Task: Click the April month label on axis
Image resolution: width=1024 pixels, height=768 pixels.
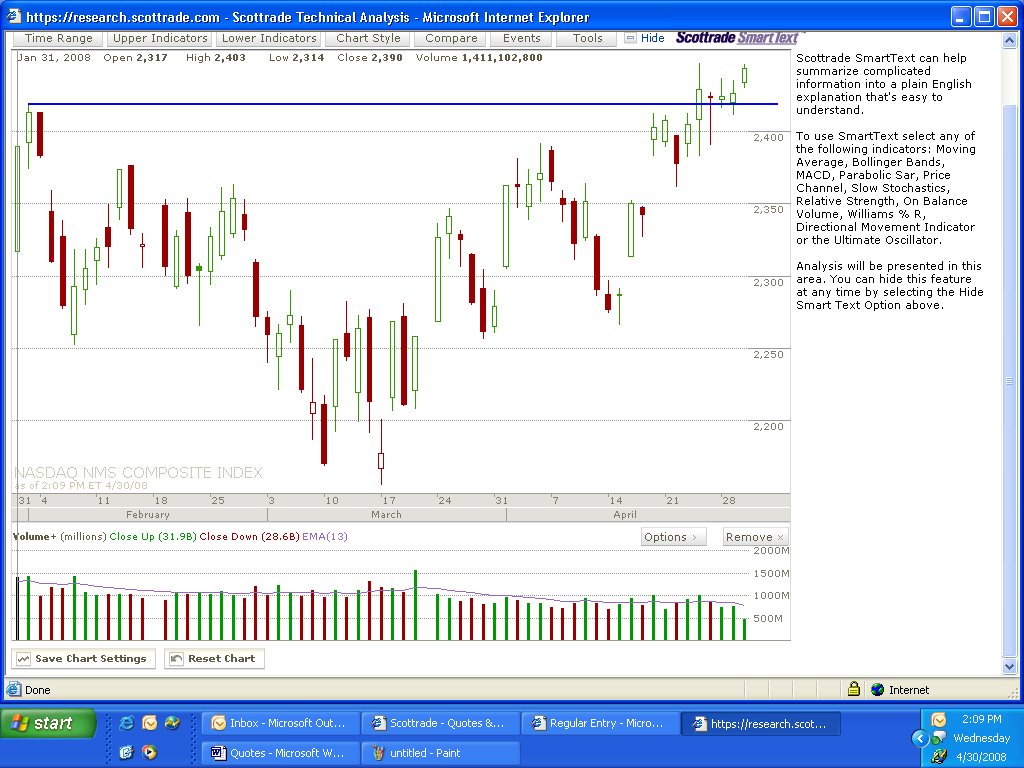Action: [x=625, y=515]
